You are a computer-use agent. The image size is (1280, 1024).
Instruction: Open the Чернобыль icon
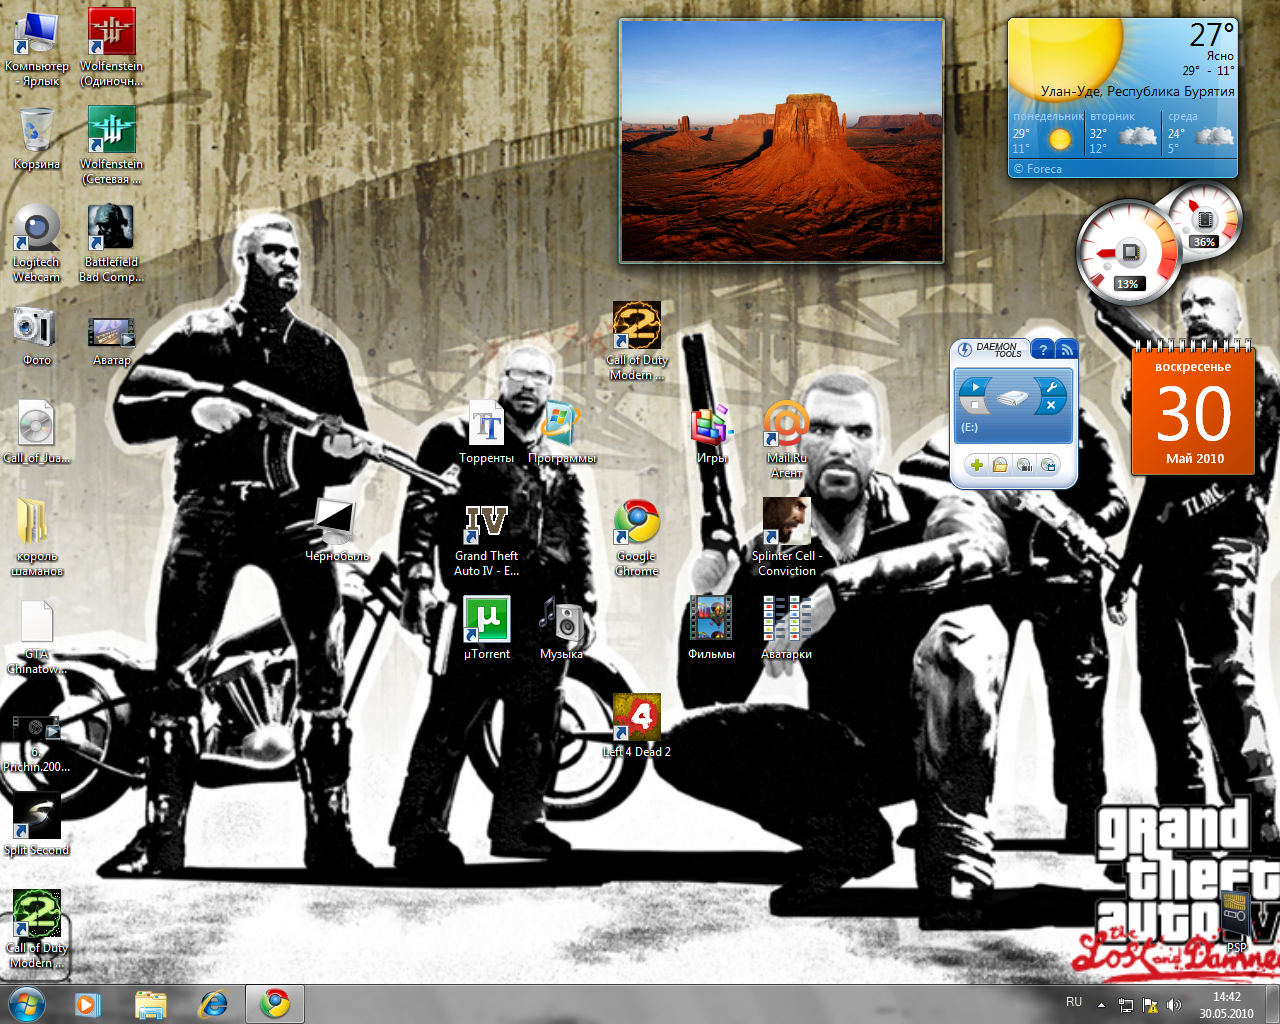click(337, 530)
